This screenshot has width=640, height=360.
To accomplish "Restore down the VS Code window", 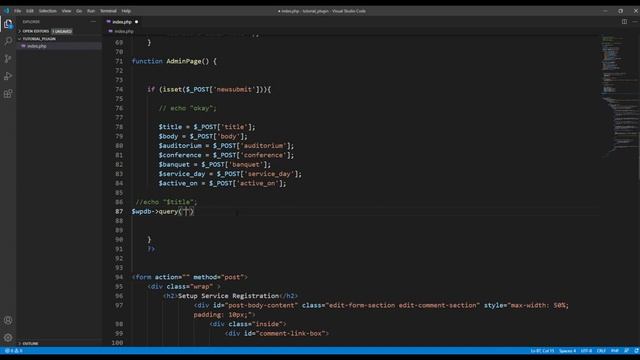I will click(620, 11).
